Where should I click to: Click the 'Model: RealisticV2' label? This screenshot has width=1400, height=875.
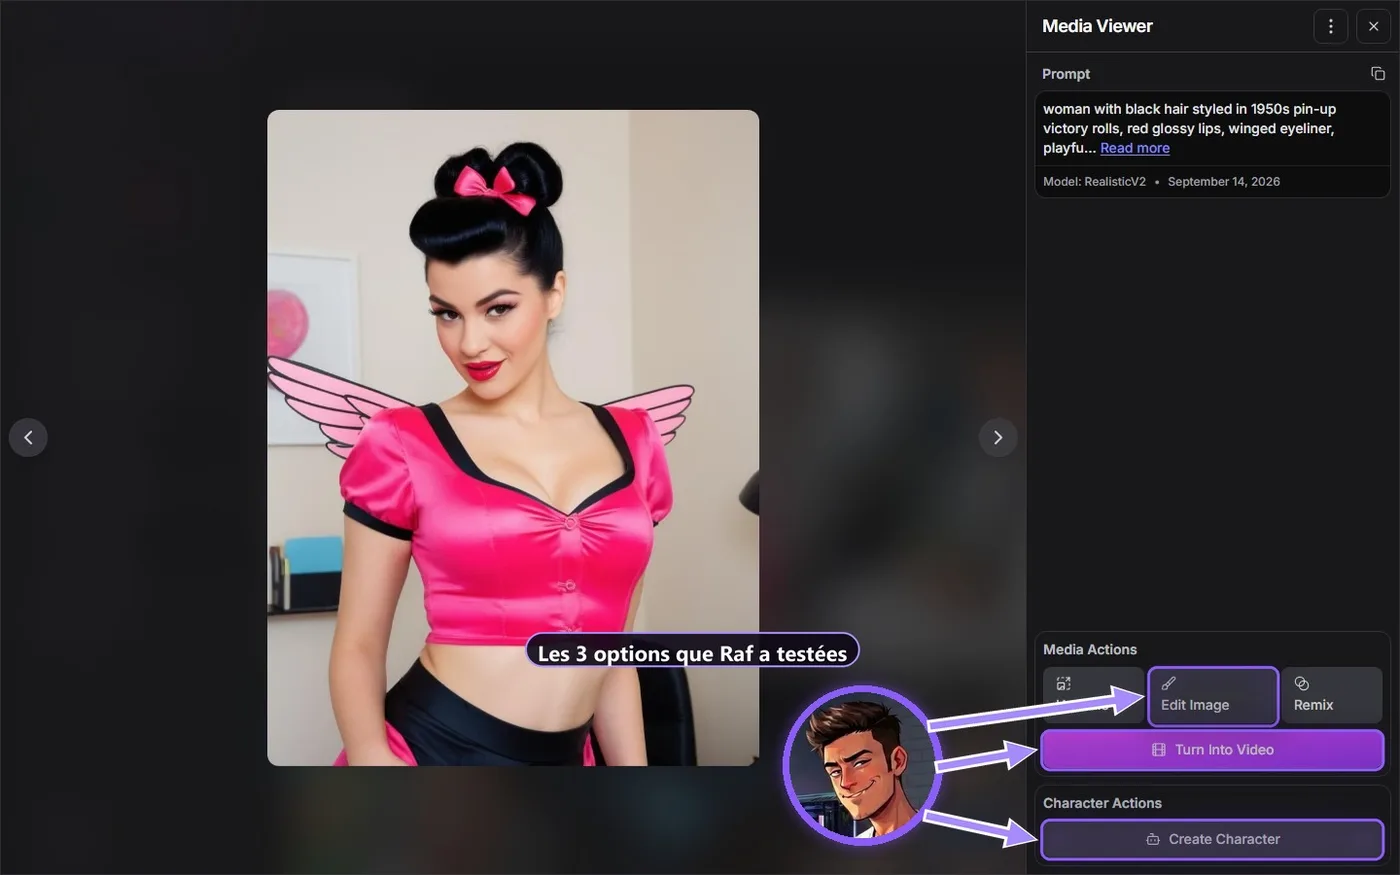[x=1094, y=182]
